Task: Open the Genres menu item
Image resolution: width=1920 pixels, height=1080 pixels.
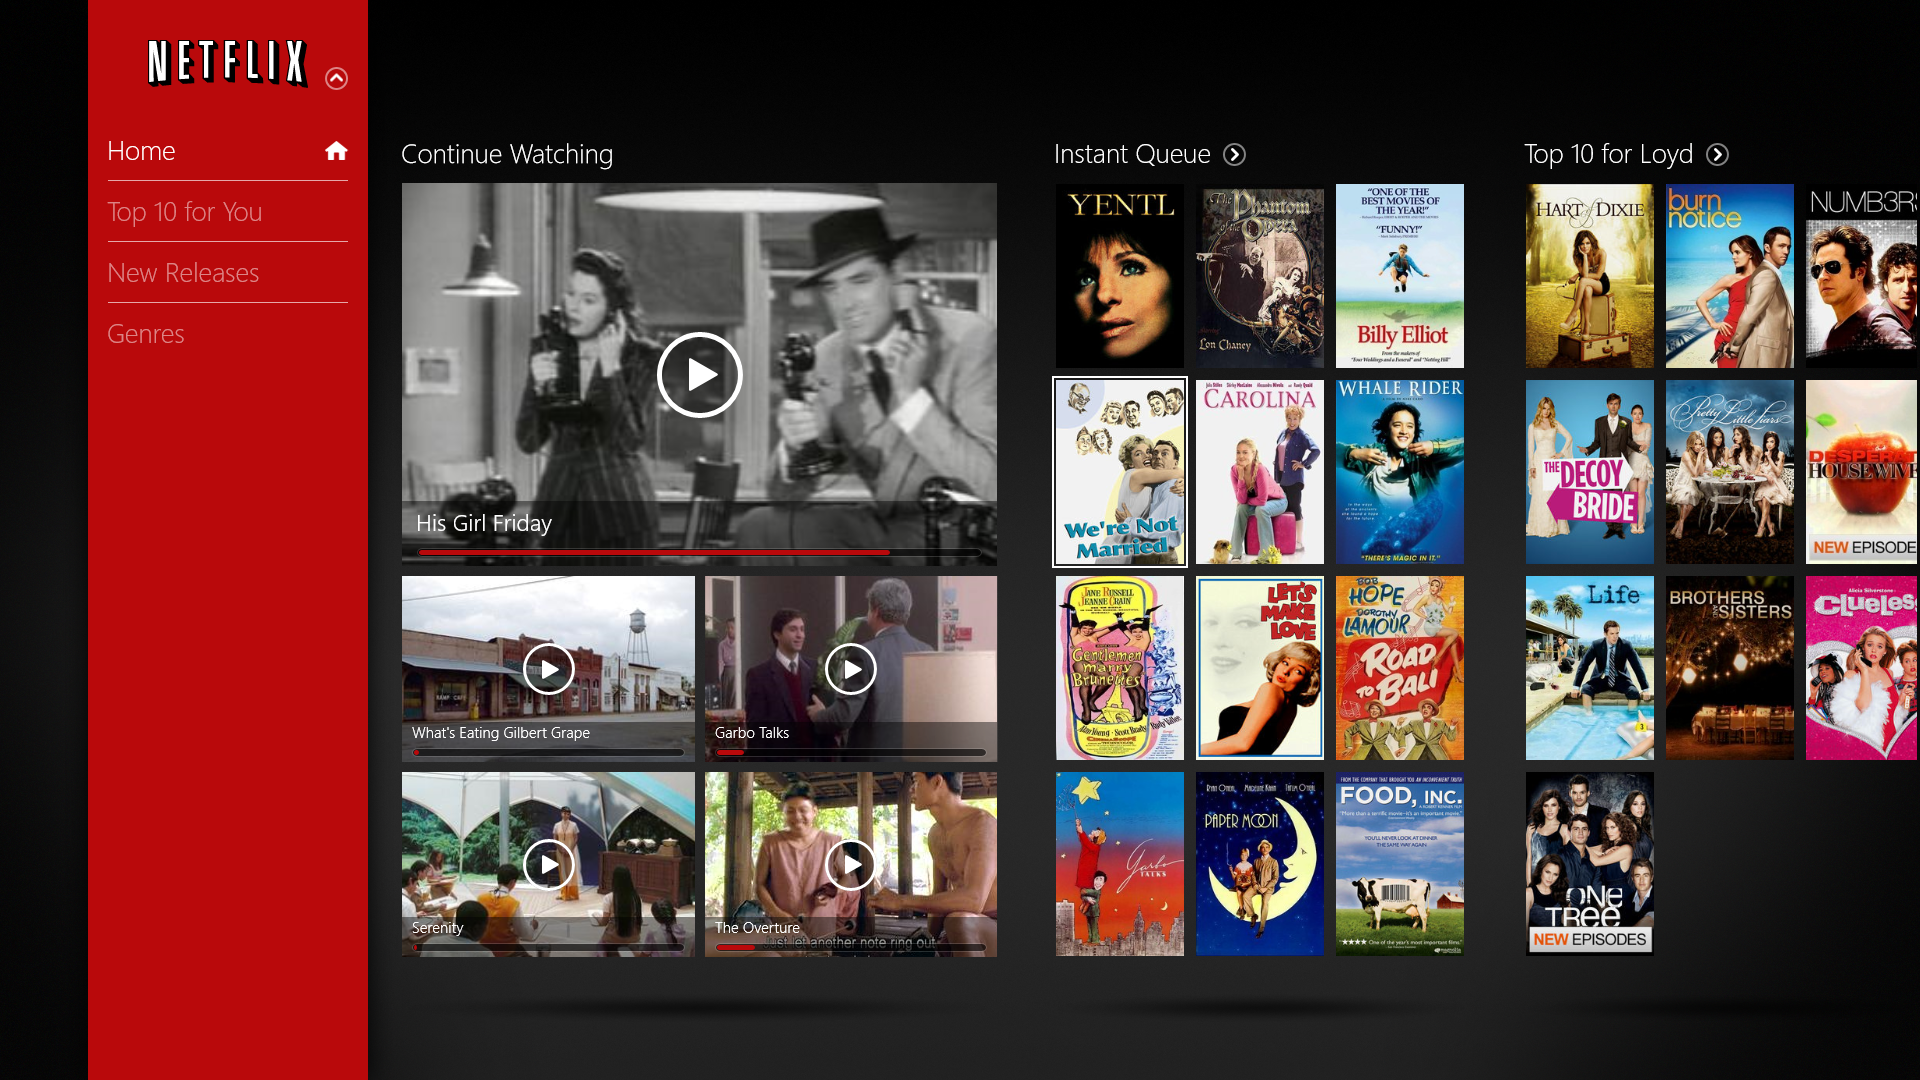Action: (x=145, y=332)
